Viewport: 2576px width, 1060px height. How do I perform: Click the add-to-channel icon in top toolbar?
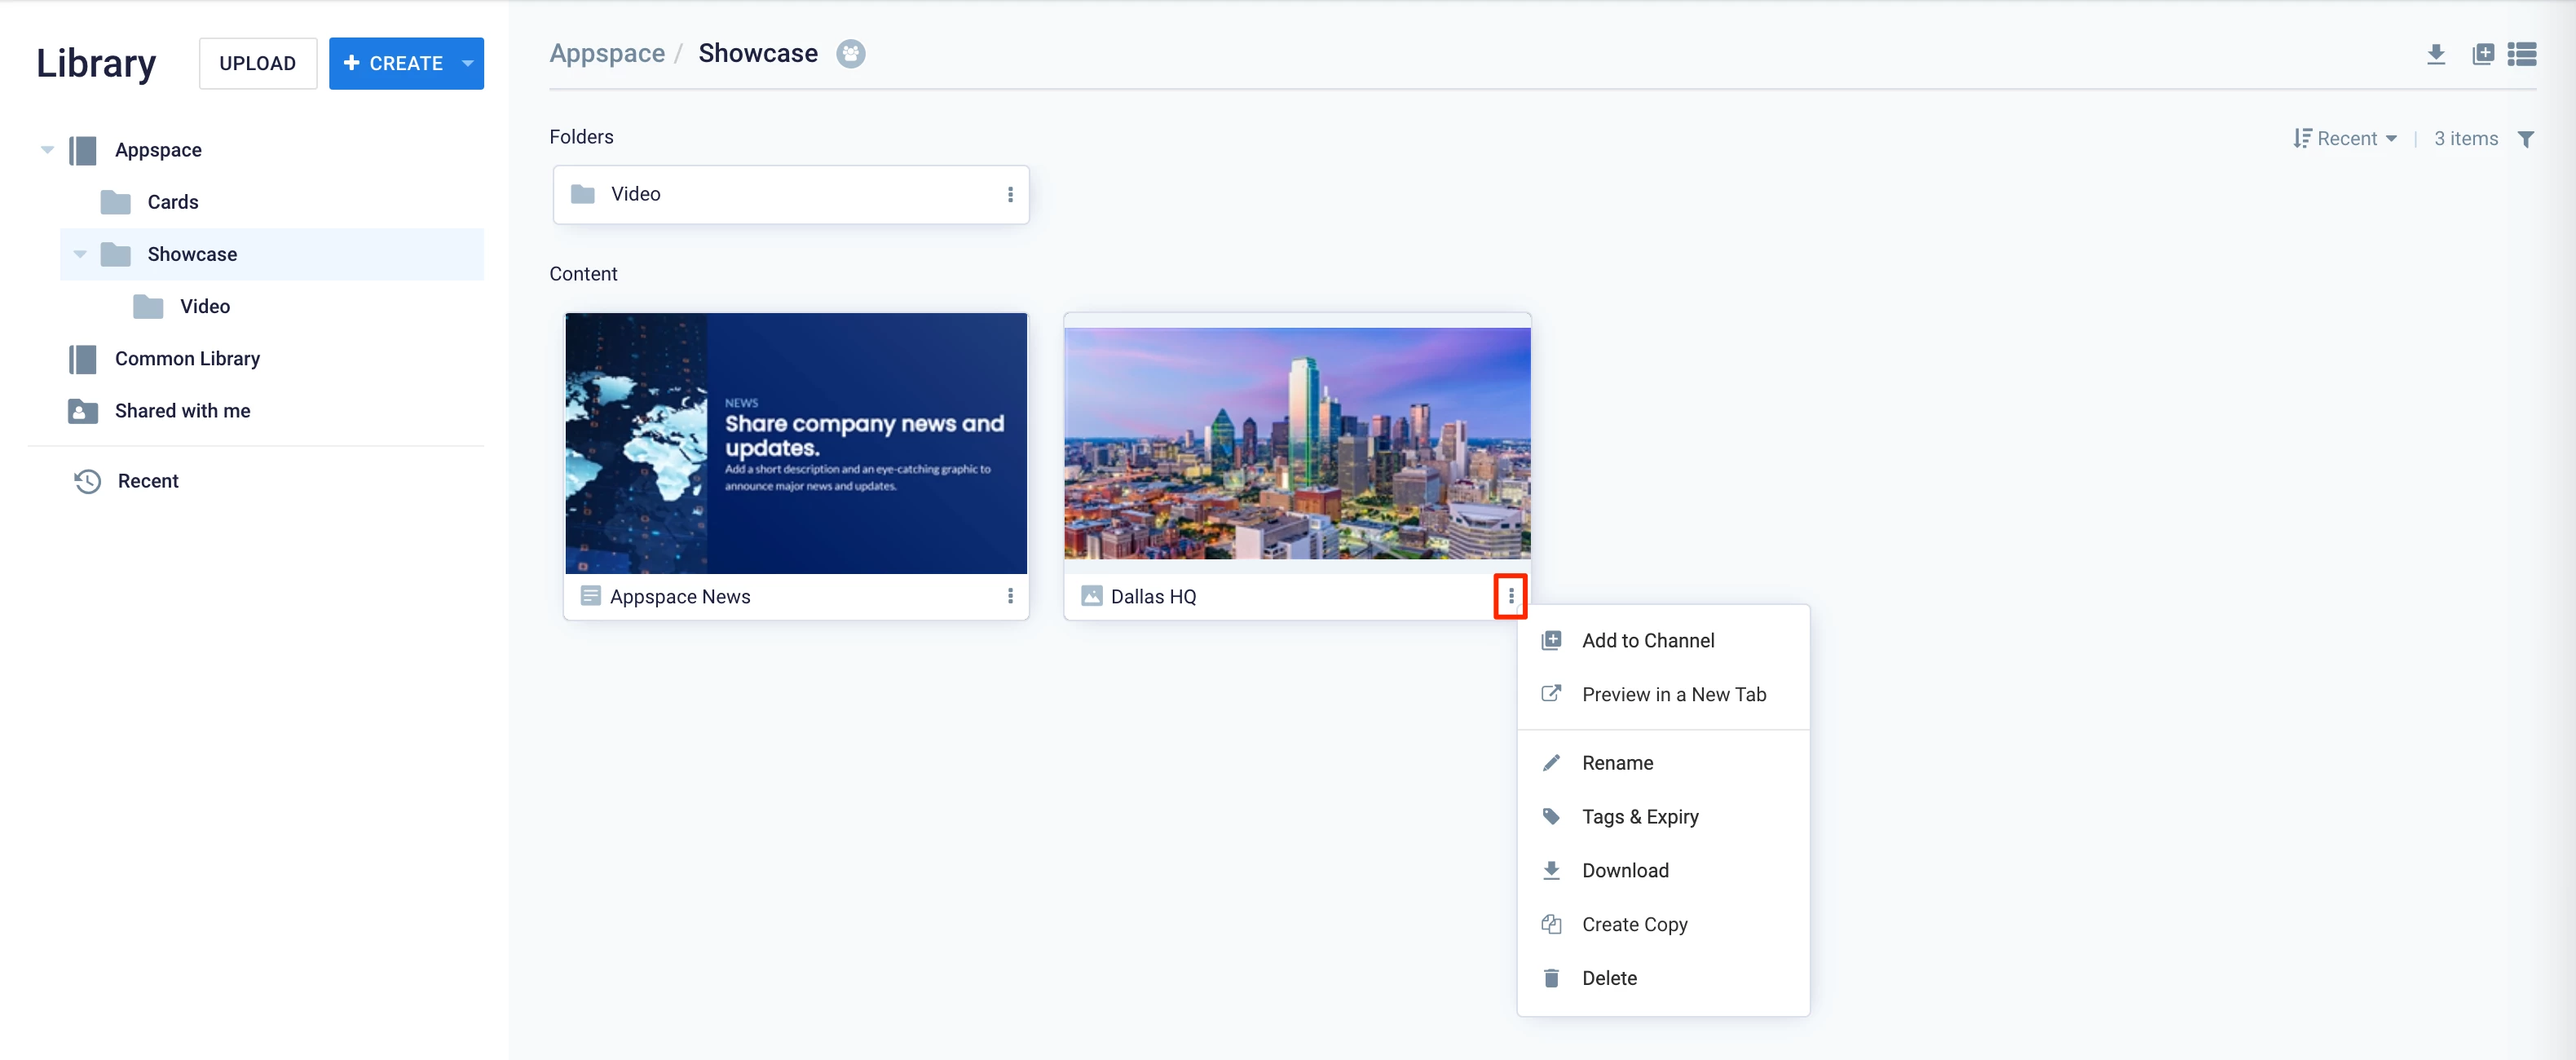(x=2482, y=54)
